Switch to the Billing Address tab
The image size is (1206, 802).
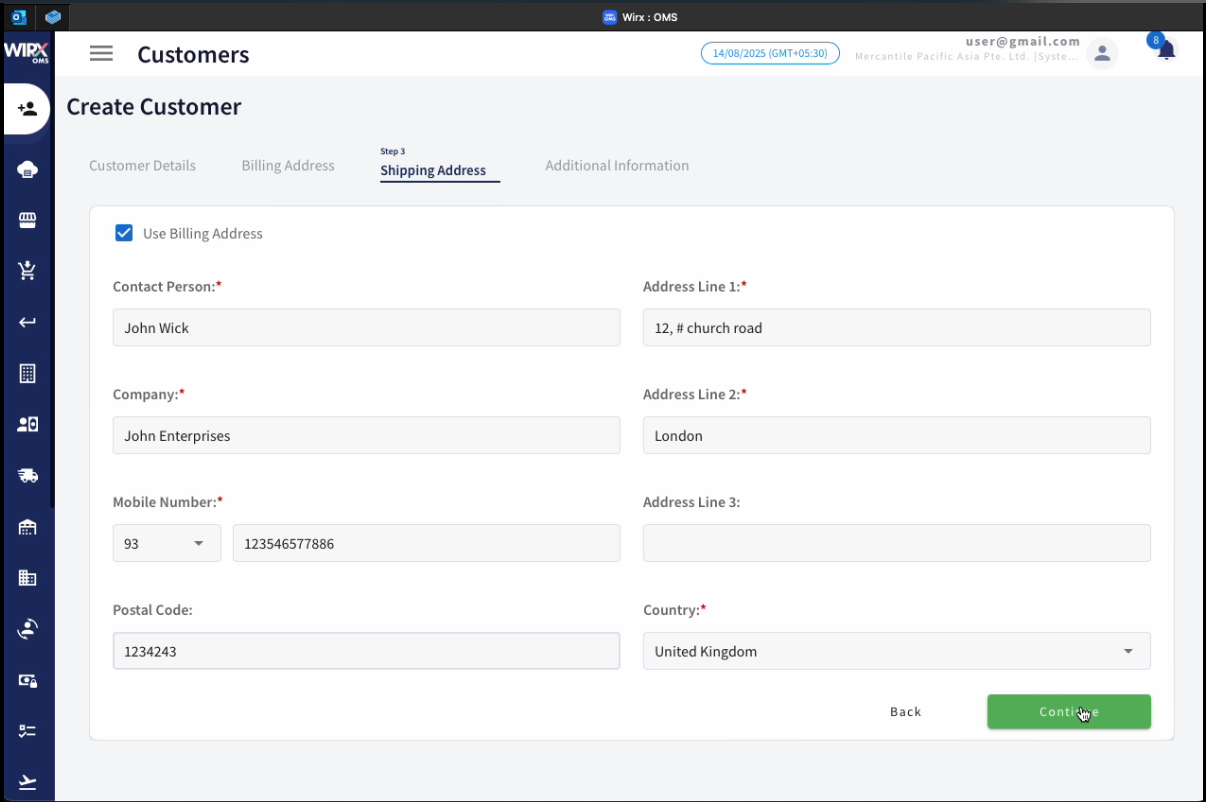point(287,165)
